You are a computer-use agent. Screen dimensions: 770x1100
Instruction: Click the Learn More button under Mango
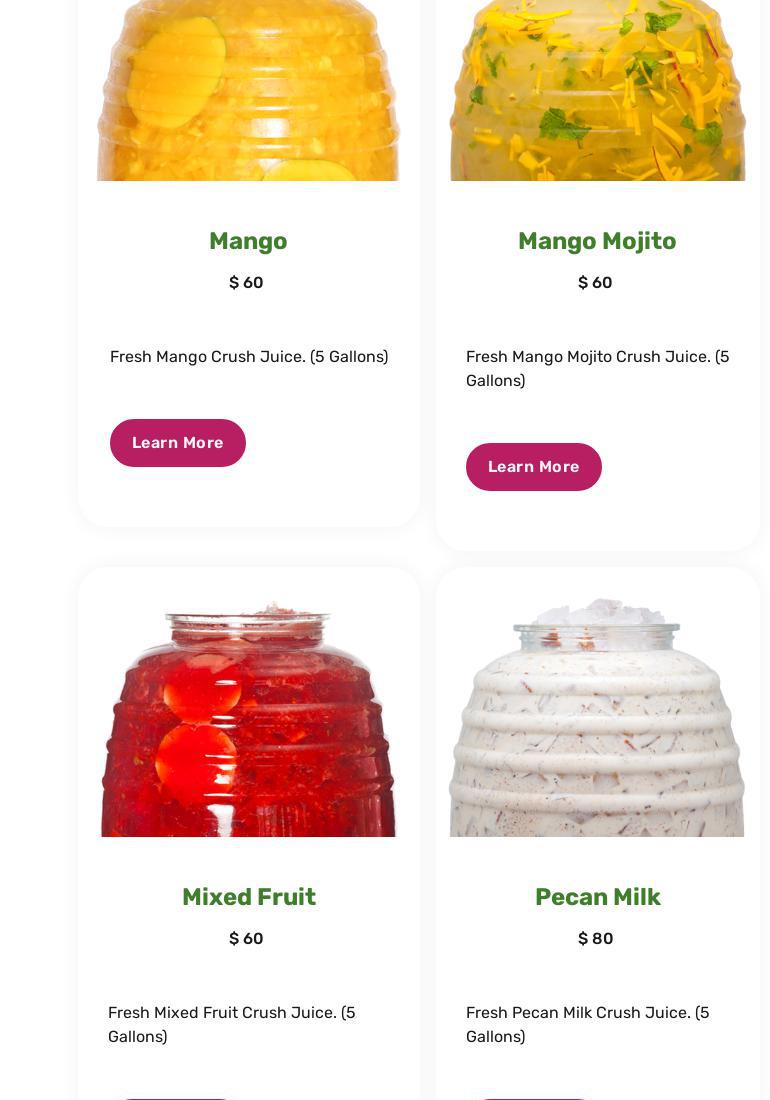[x=177, y=443]
